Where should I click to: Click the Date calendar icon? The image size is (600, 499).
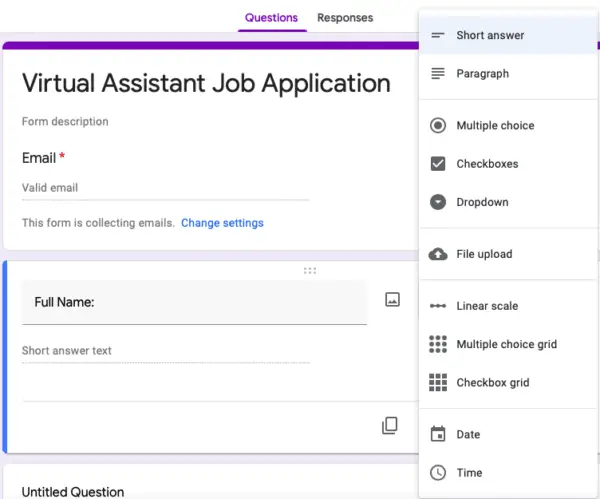[x=437, y=434]
